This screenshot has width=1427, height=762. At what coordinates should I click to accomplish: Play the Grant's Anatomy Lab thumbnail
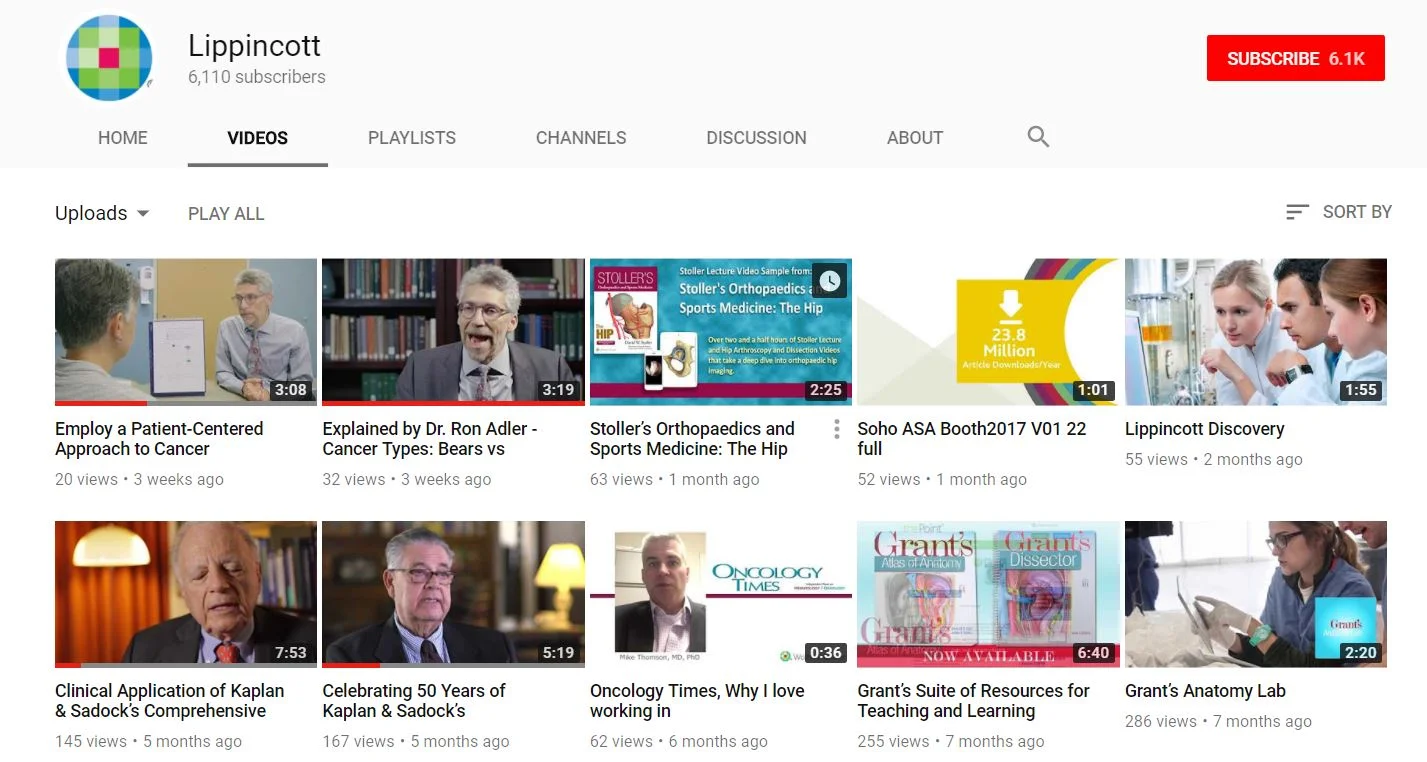(1256, 594)
